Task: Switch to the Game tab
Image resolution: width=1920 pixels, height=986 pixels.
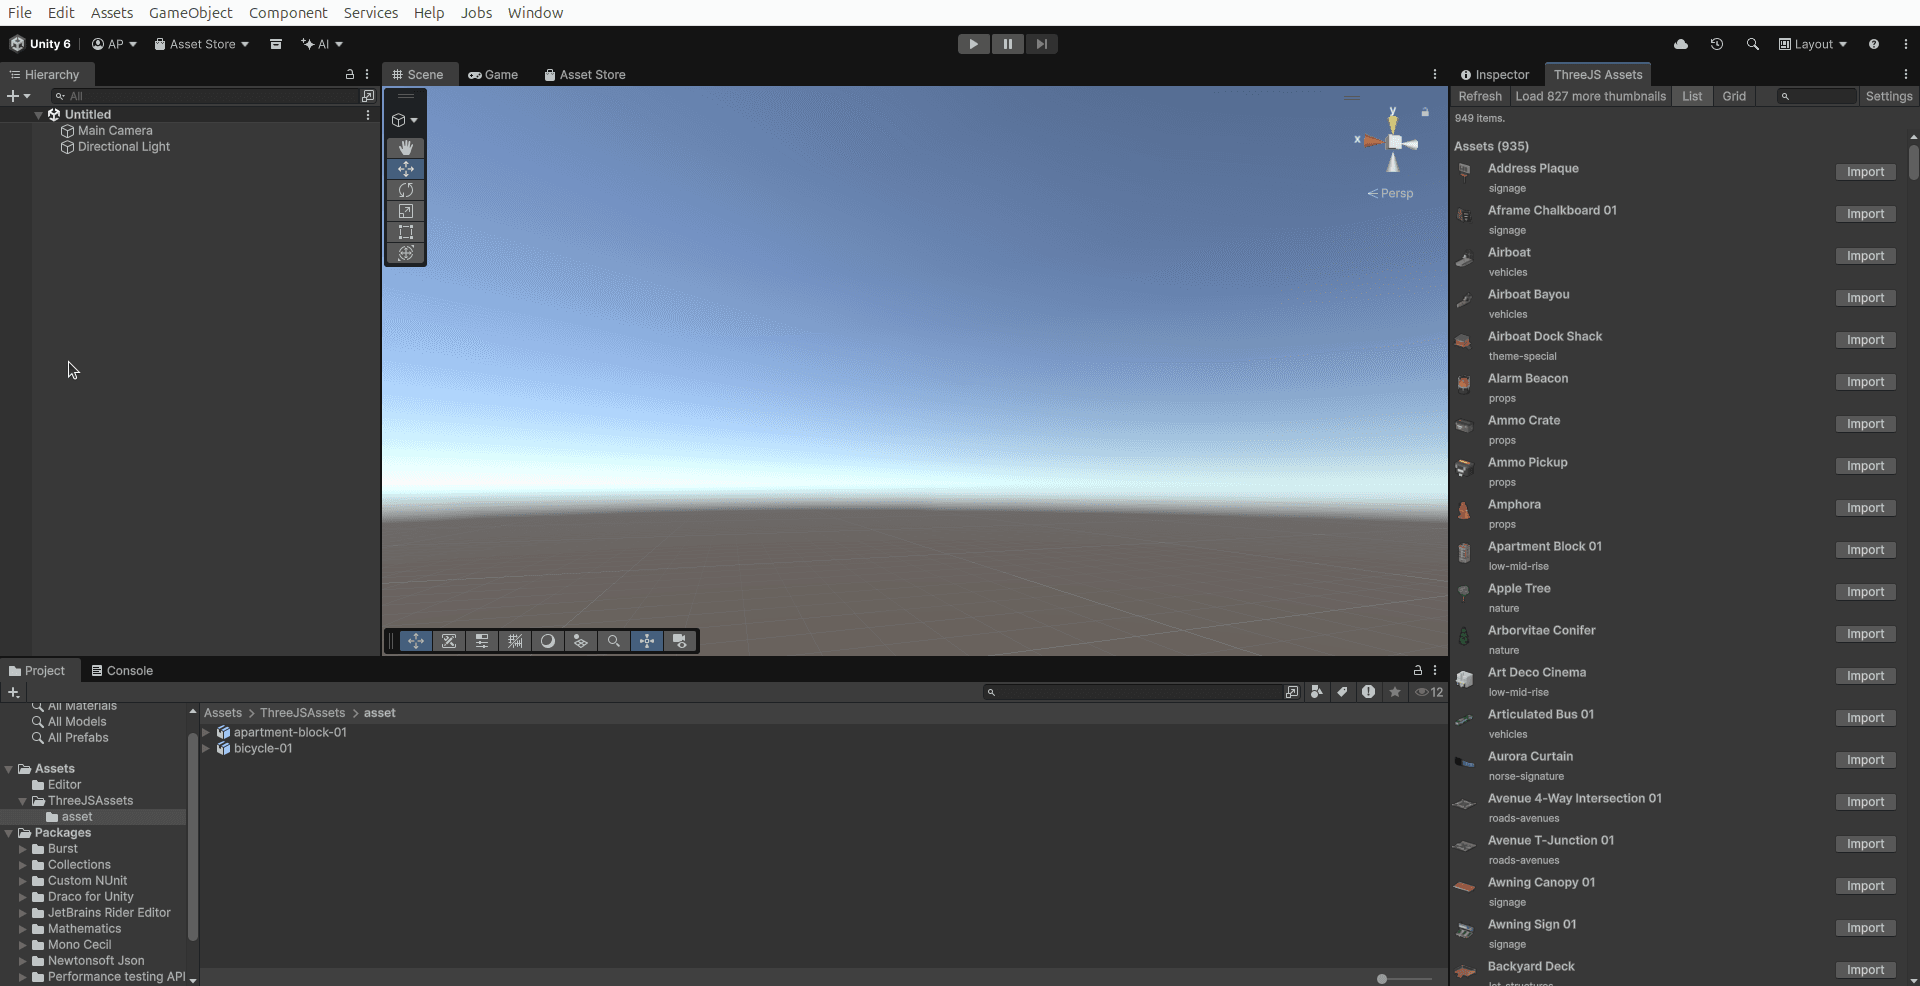Action: (x=493, y=75)
